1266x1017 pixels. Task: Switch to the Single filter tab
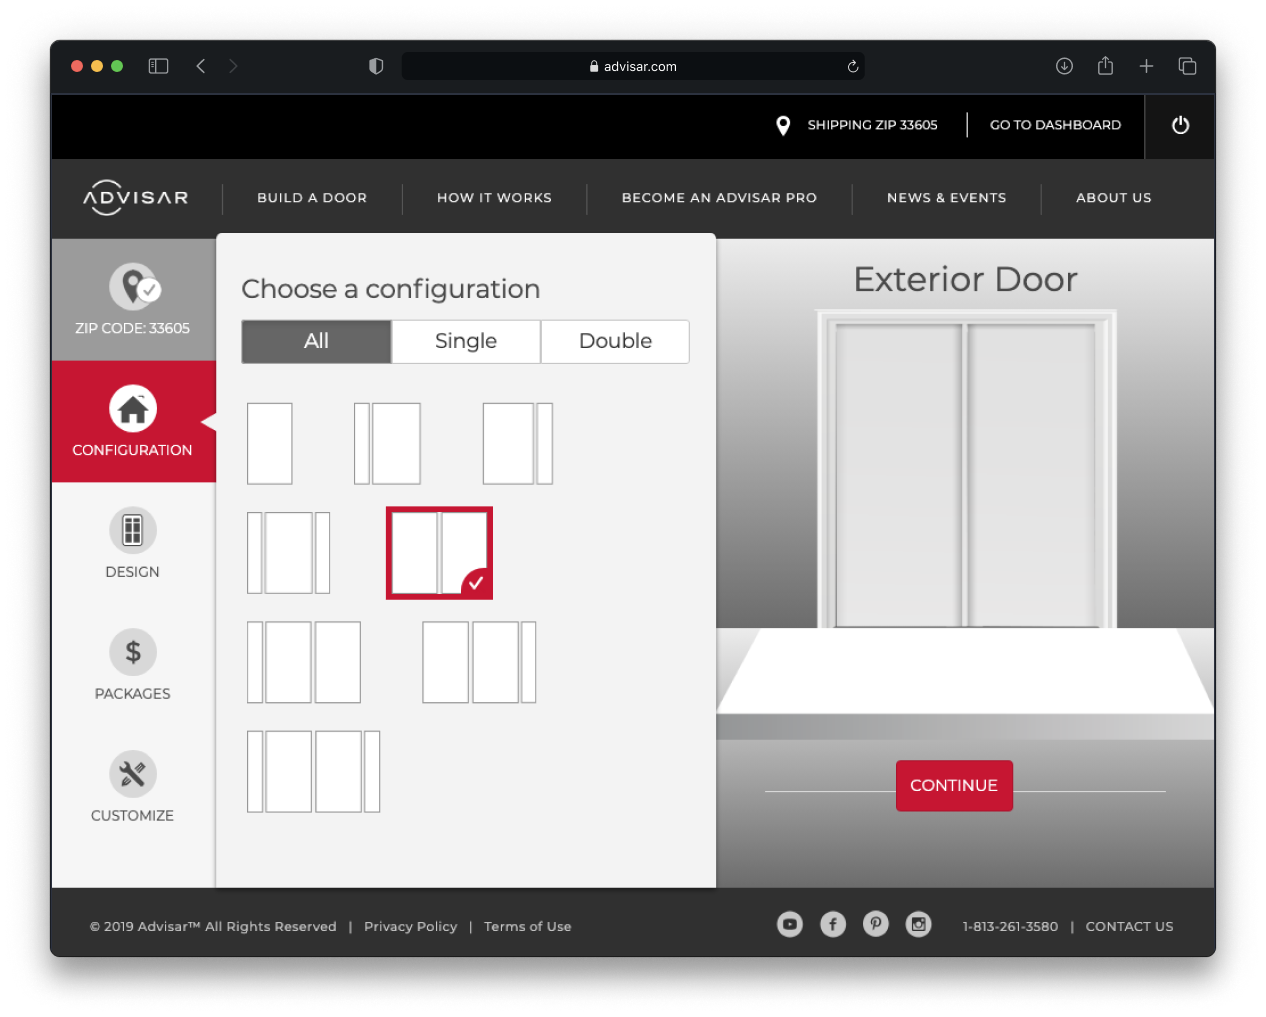(465, 341)
